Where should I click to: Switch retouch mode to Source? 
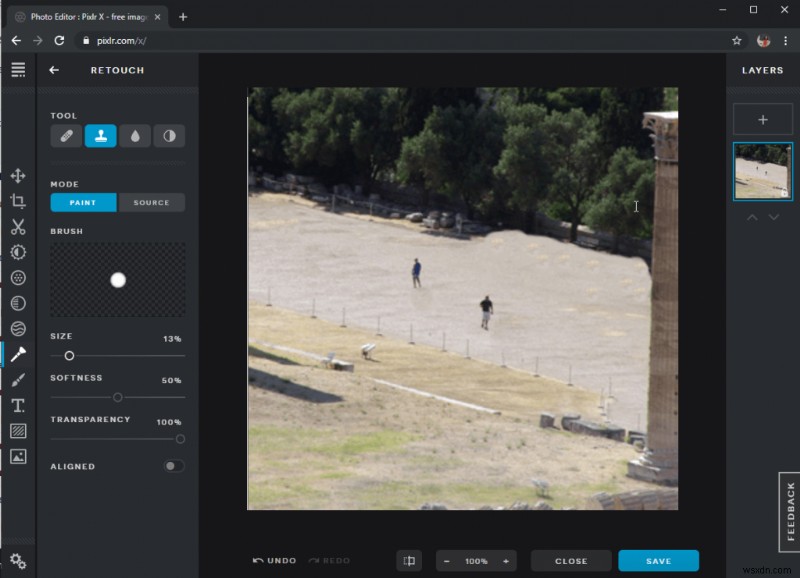[152, 202]
